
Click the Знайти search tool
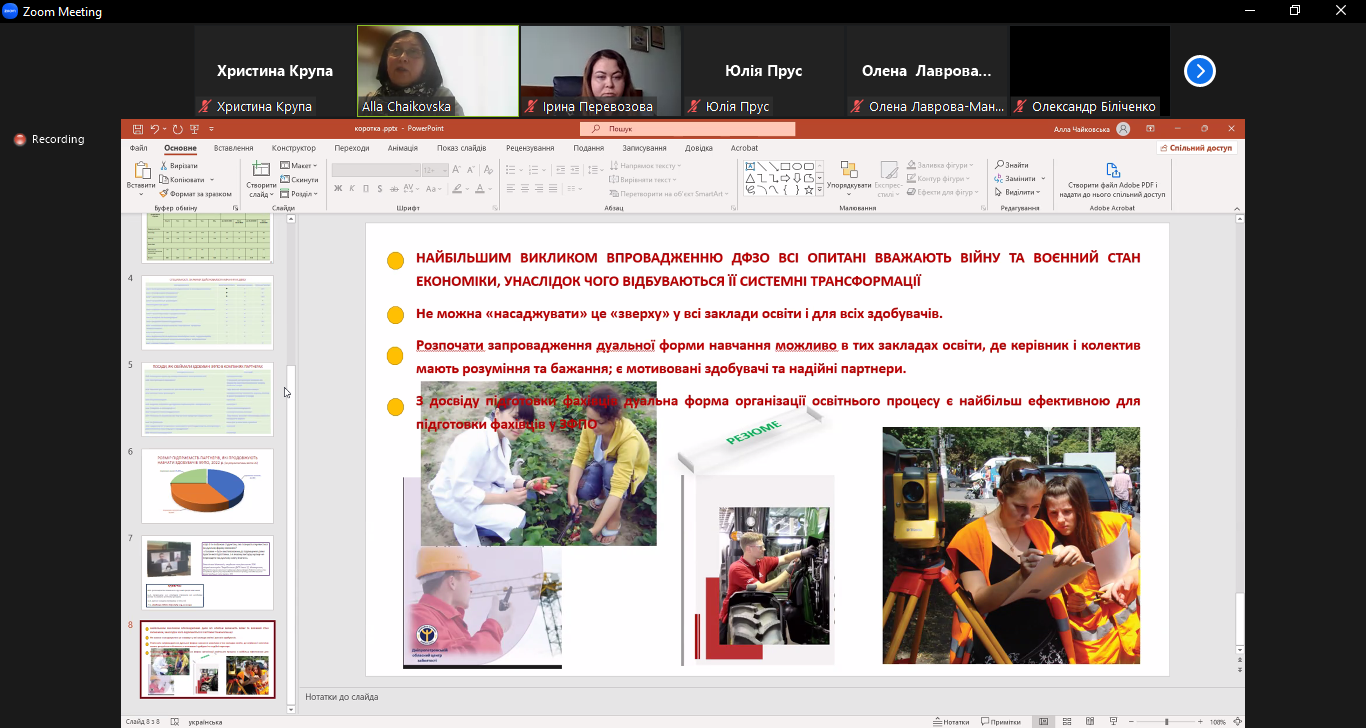[1011, 165]
